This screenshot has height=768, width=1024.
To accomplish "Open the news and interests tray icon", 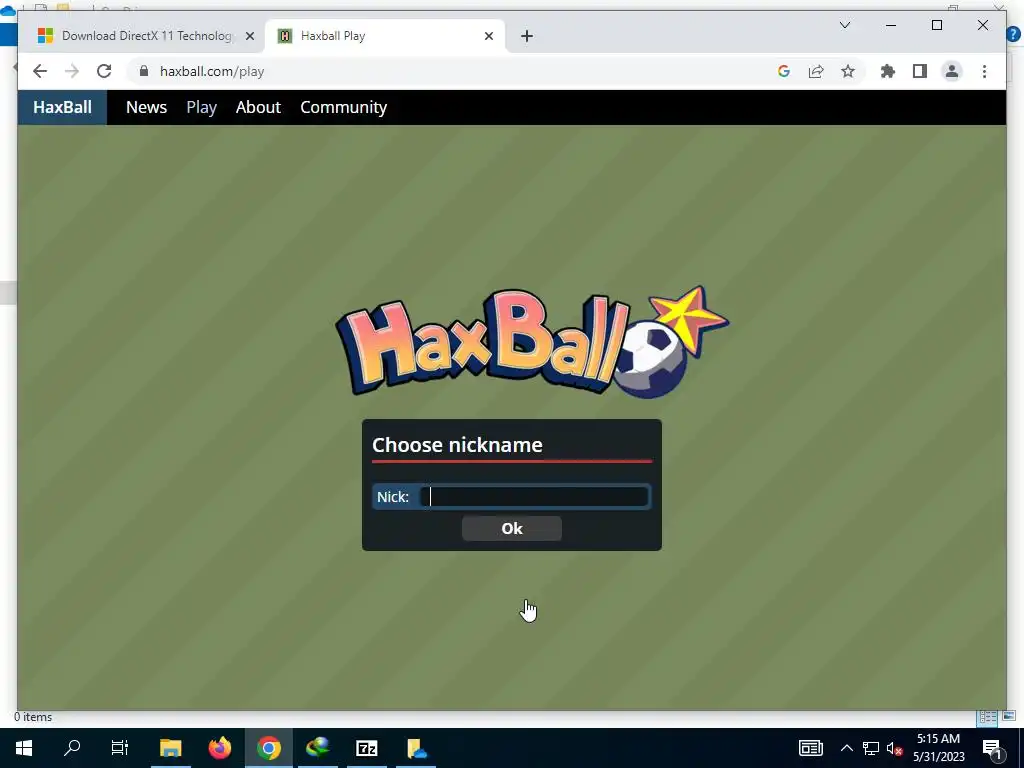I will (810, 748).
